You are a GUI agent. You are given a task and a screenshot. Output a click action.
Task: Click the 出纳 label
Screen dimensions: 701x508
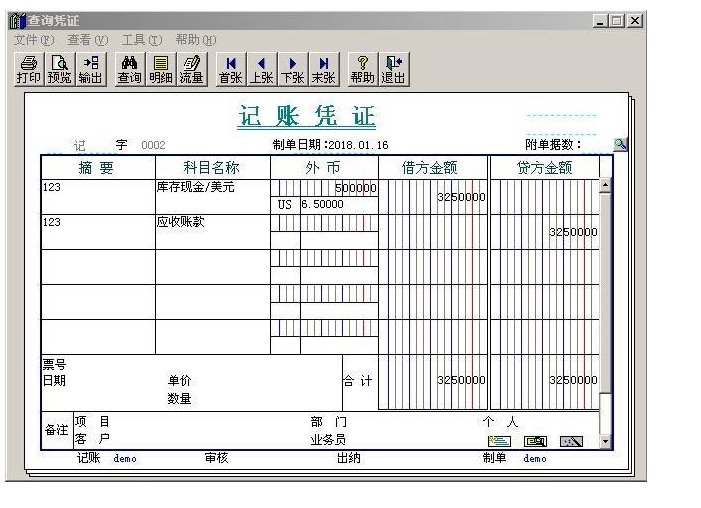click(x=349, y=457)
